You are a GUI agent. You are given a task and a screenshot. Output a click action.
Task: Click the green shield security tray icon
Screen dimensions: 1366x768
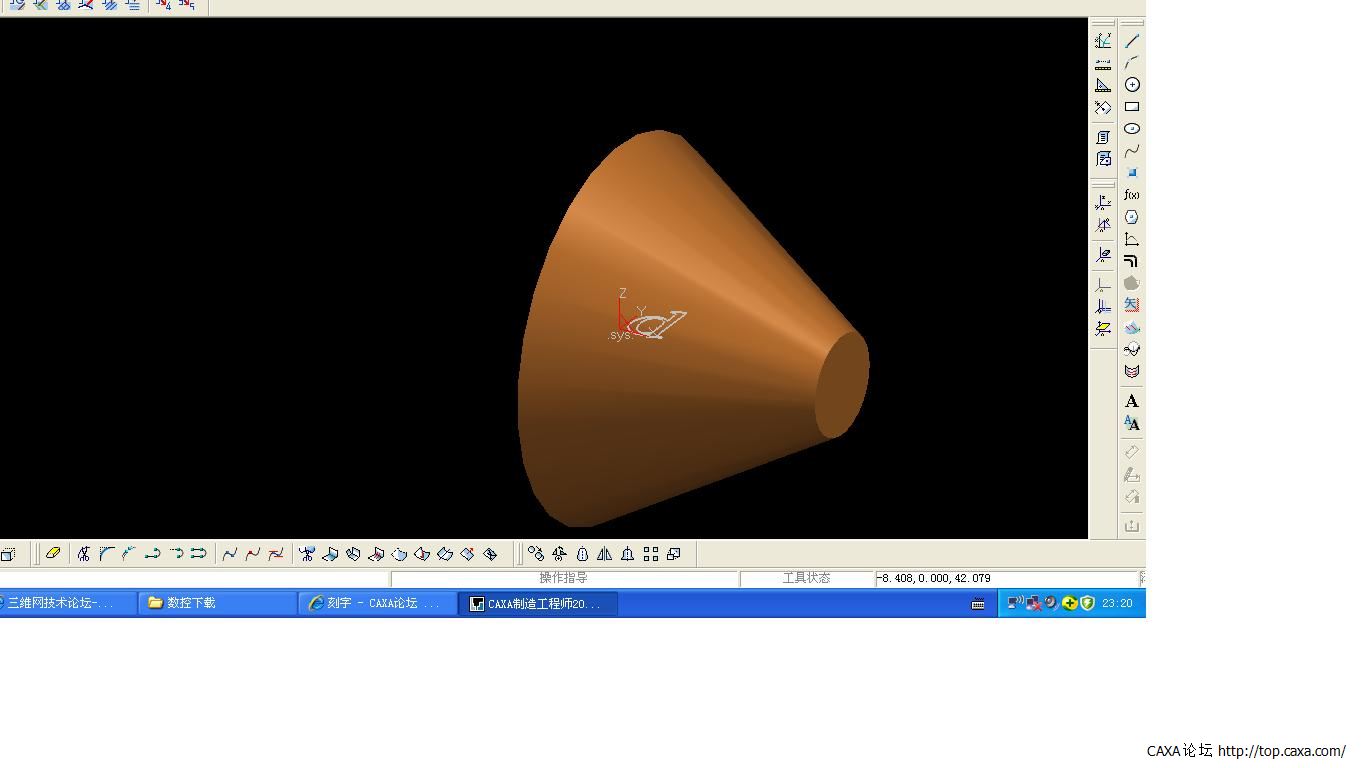tap(1088, 603)
